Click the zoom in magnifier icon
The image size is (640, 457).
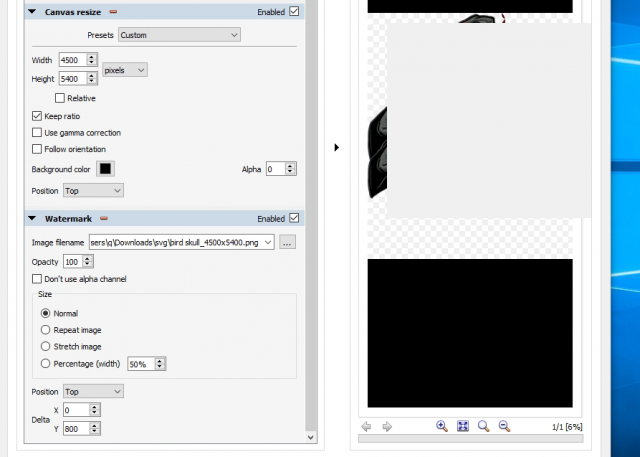442,426
